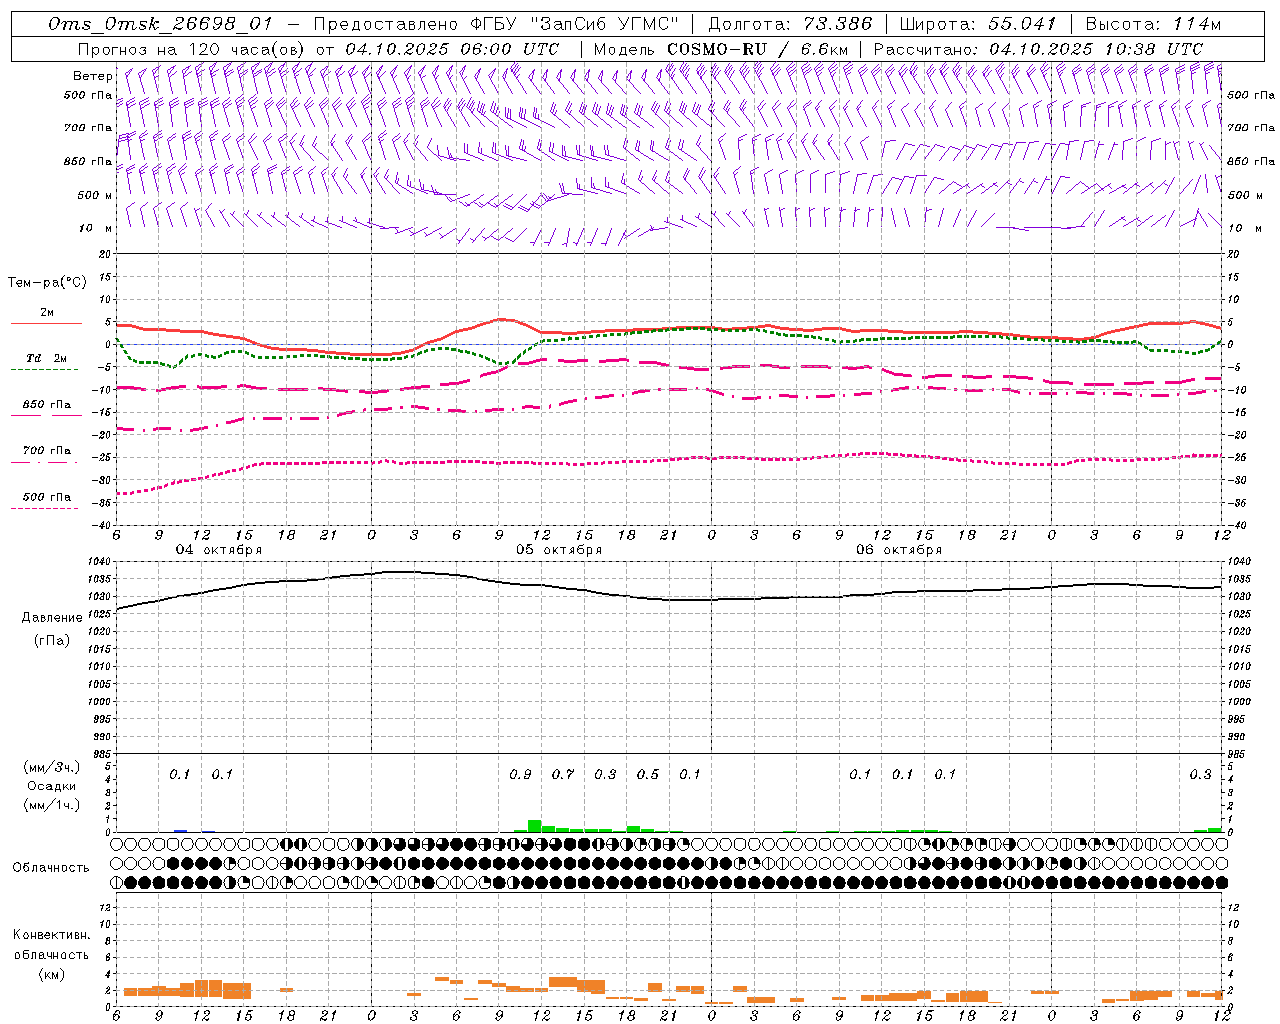Click the Td 2м dew point legend entry

pyautogui.click(x=47, y=358)
